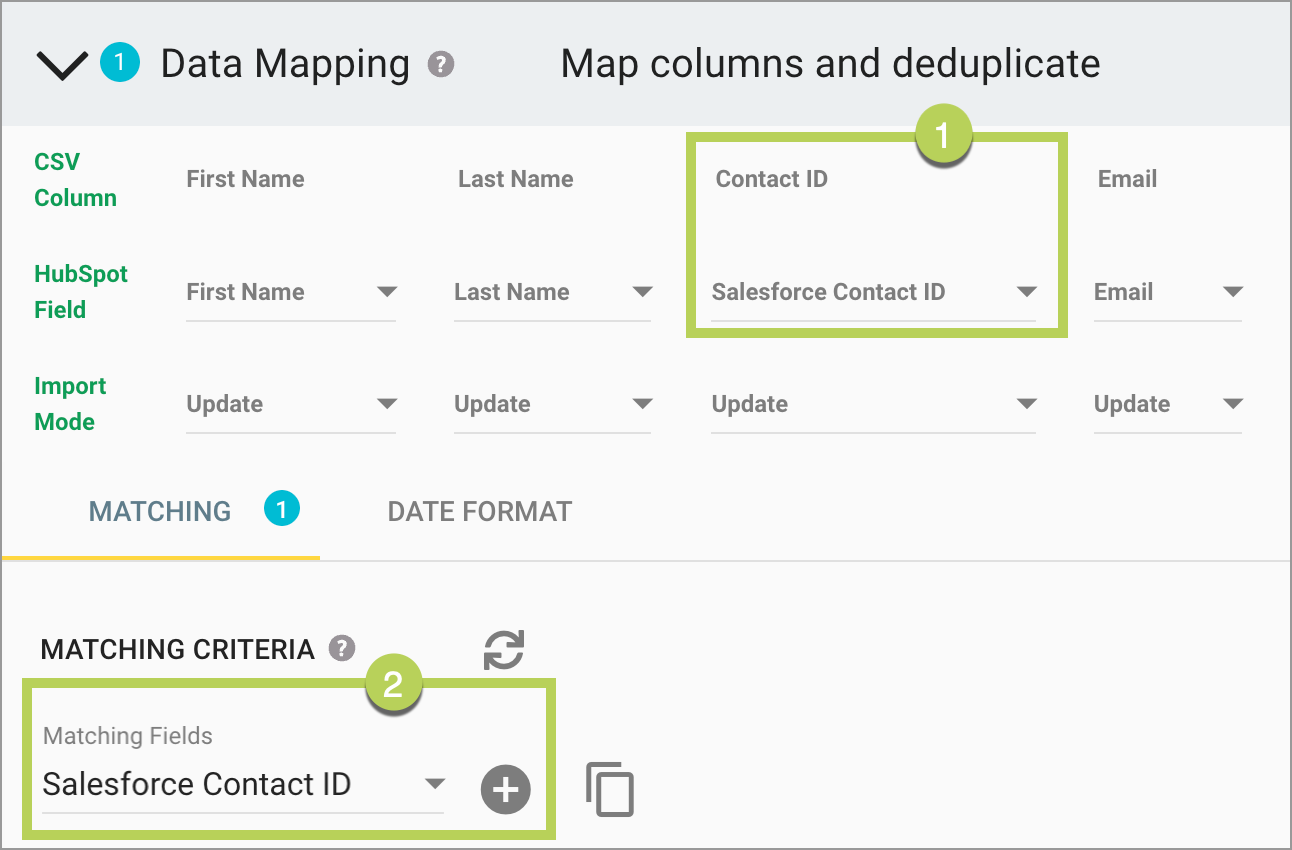Screen dimensions: 1292x850
Task: Click the Contact ID CSV column header
Action: coord(771,180)
